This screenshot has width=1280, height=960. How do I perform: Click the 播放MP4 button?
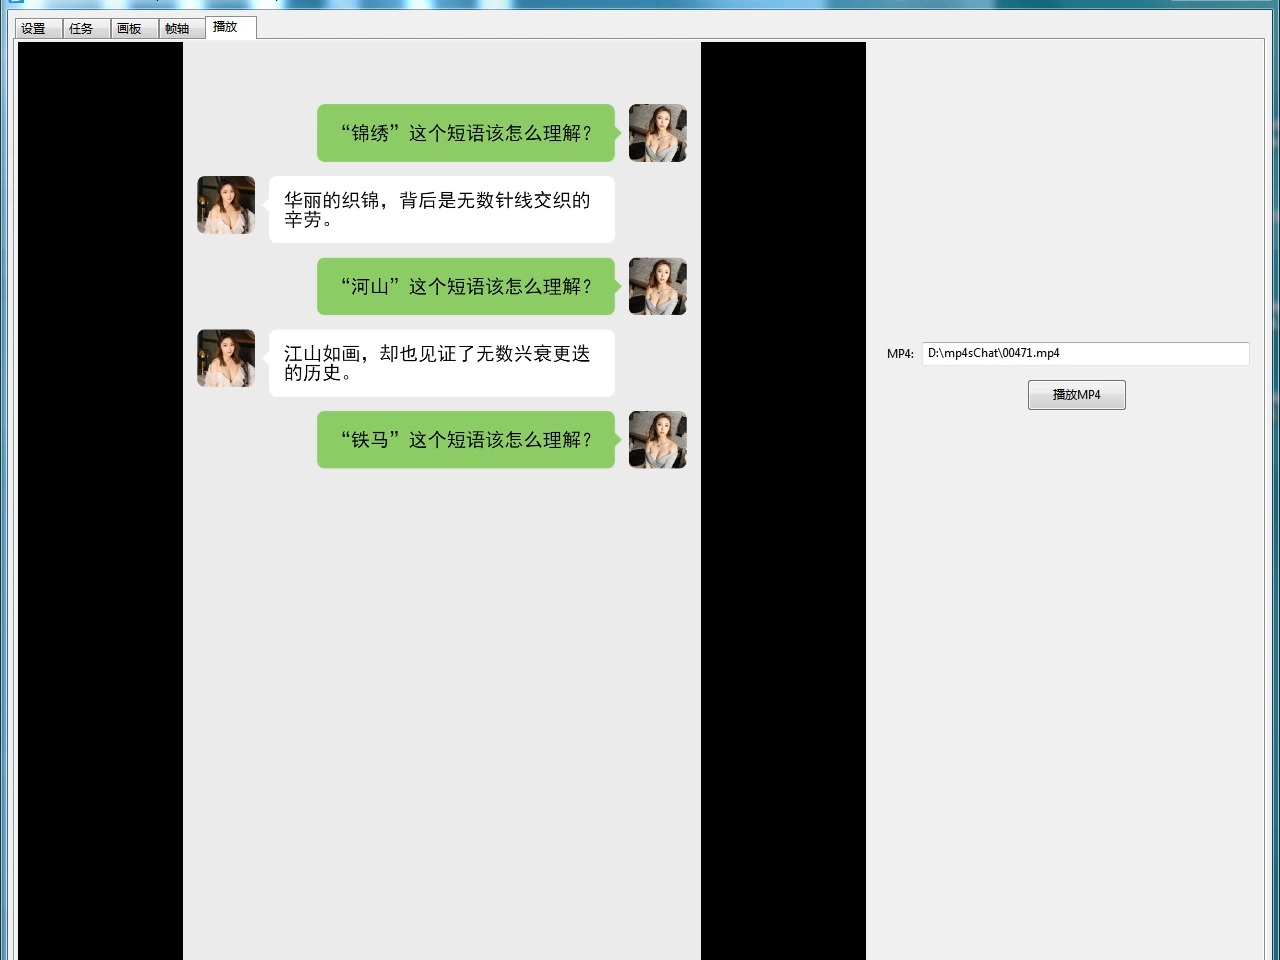[1076, 395]
